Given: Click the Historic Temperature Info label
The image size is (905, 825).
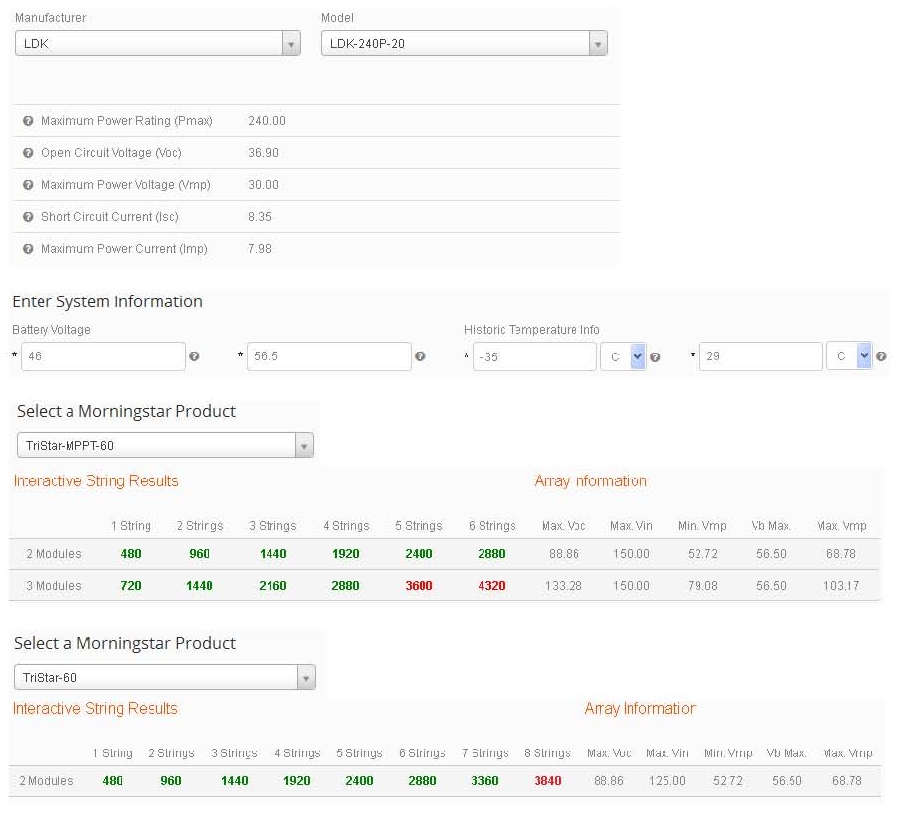Looking at the screenshot, I should tap(532, 330).
